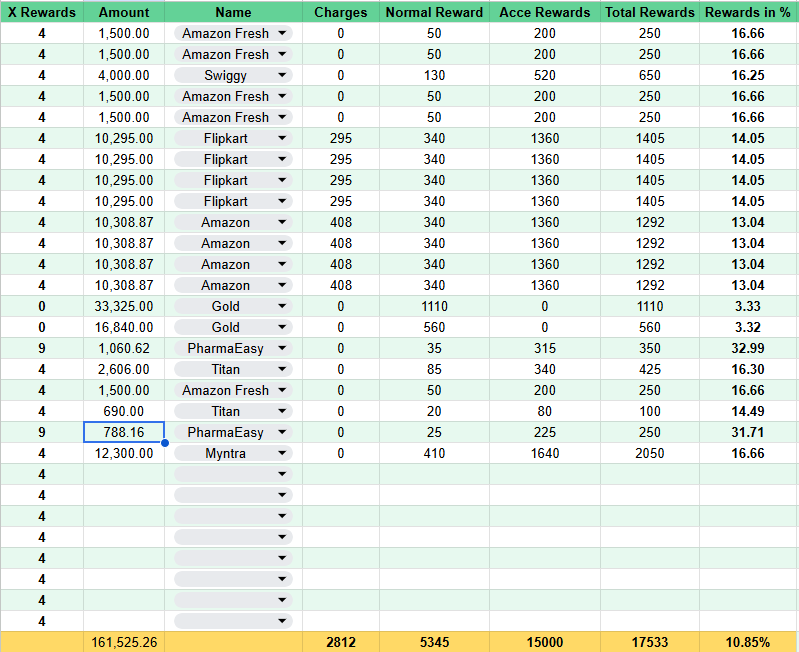Image resolution: width=799 pixels, height=652 pixels.
Task: Select the 2050 total rewards cell
Action: (x=650, y=453)
